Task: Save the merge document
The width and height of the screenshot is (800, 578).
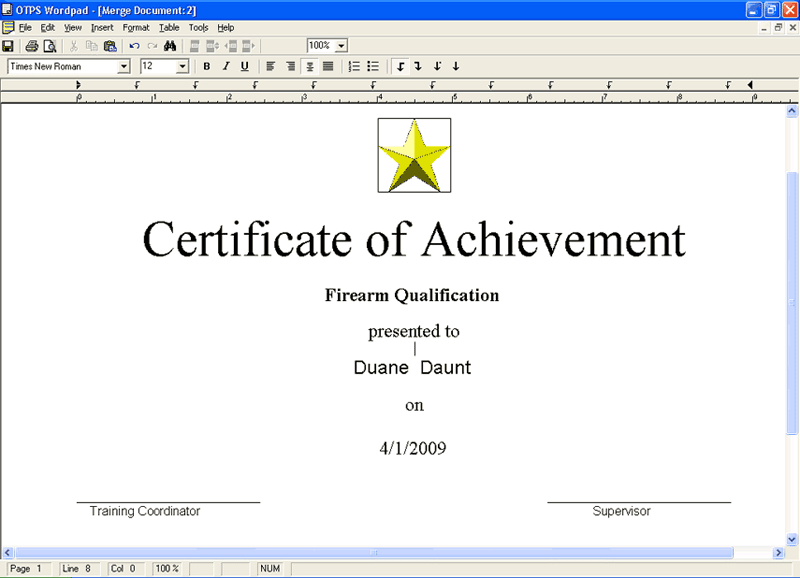Action: [10, 45]
